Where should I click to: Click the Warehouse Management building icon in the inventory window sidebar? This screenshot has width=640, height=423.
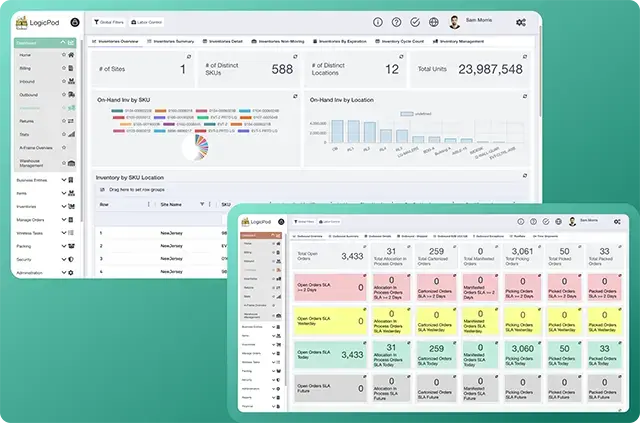click(x=71, y=163)
